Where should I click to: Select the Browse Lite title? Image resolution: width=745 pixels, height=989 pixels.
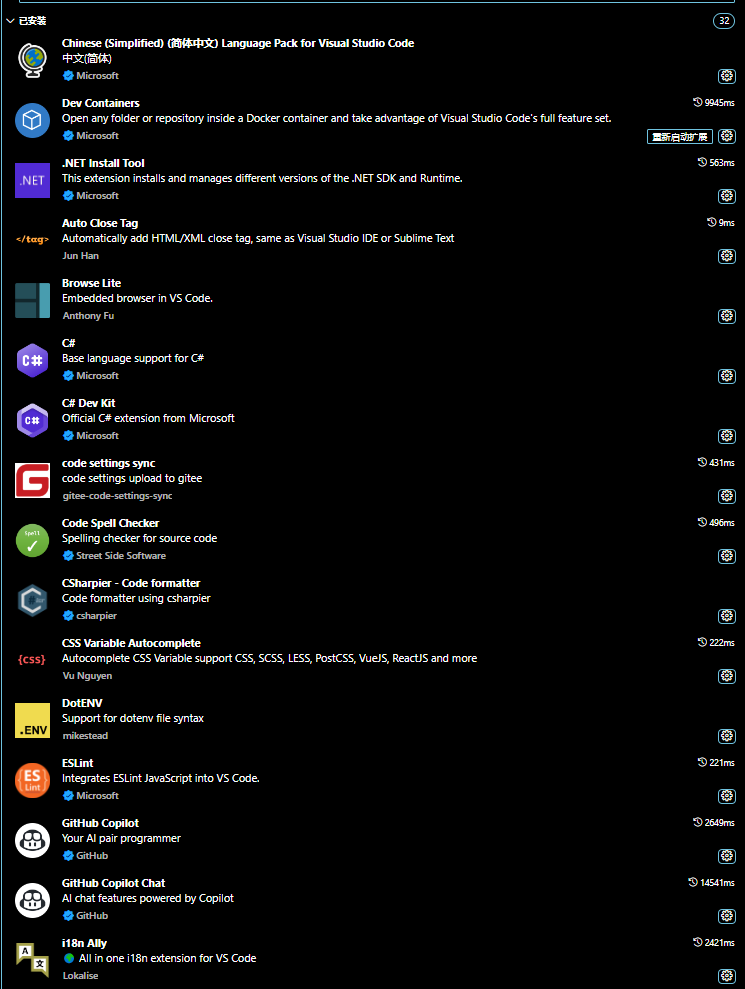pos(91,283)
